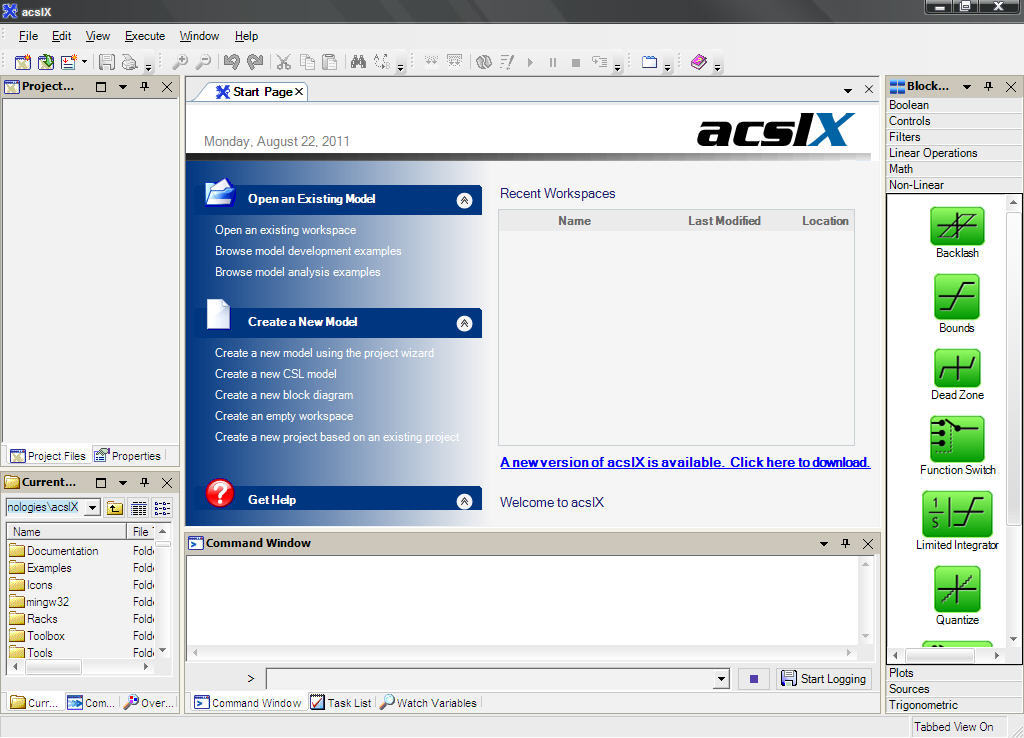This screenshot has height=738, width=1024.
Task: Click the Add new item toolbar icon
Action: tap(69, 62)
